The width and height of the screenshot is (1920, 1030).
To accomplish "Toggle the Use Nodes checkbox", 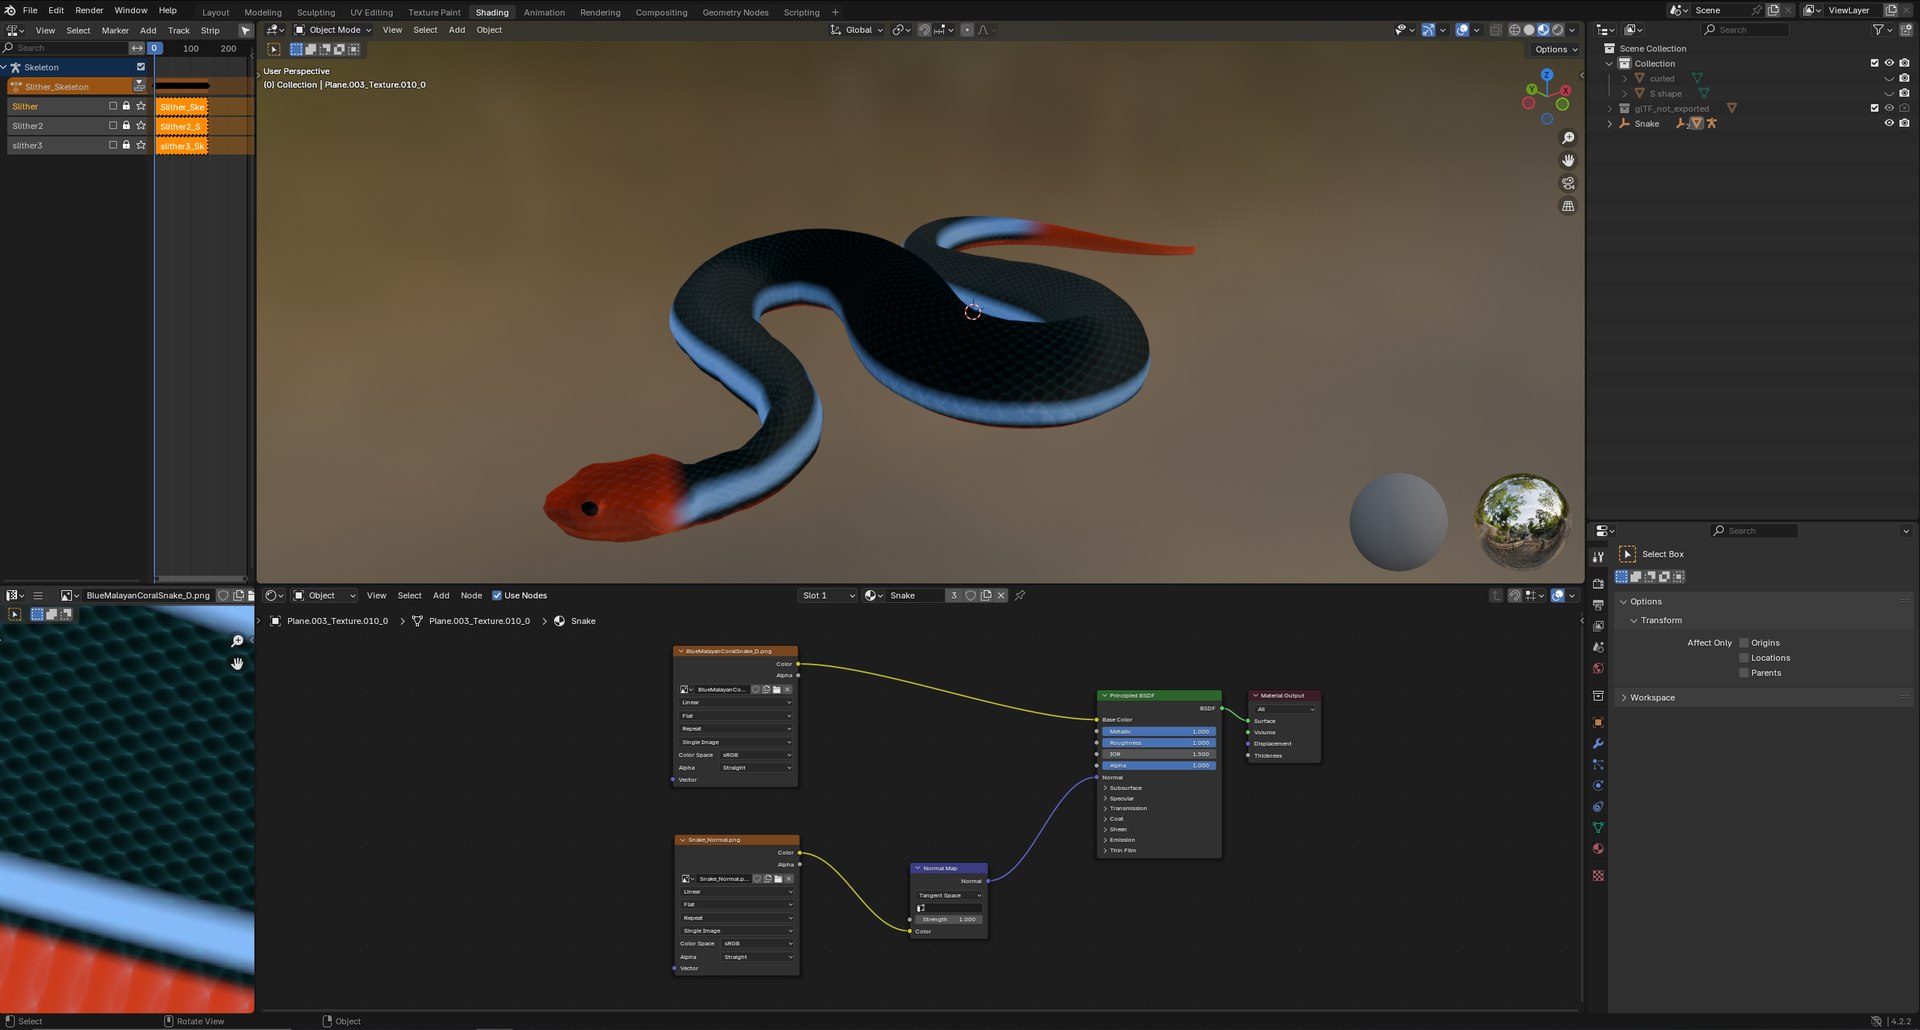I will pos(497,596).
